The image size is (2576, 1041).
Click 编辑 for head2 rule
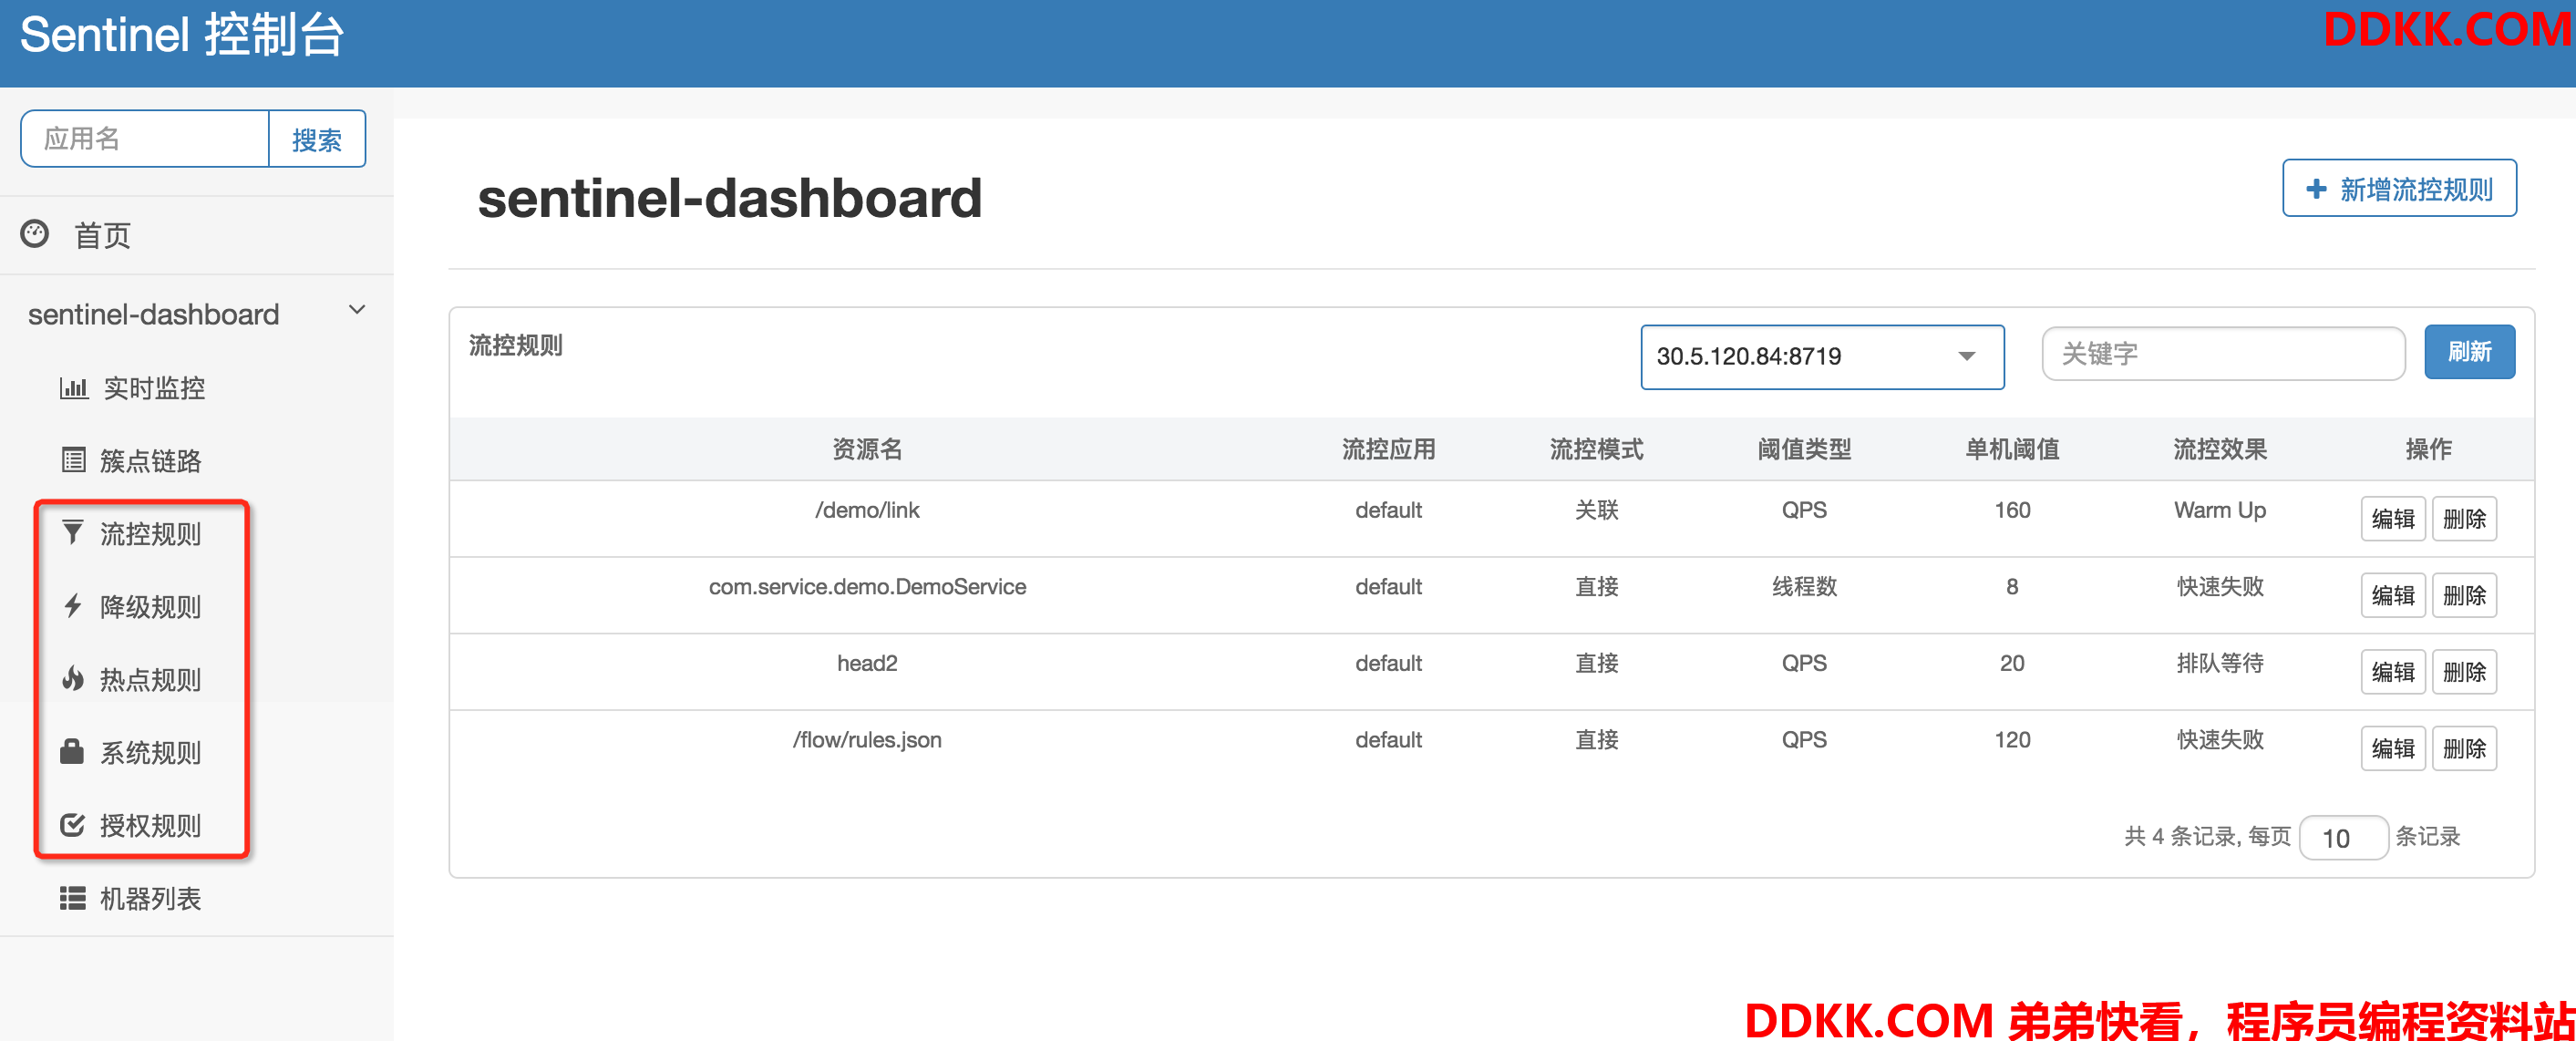2393,672
